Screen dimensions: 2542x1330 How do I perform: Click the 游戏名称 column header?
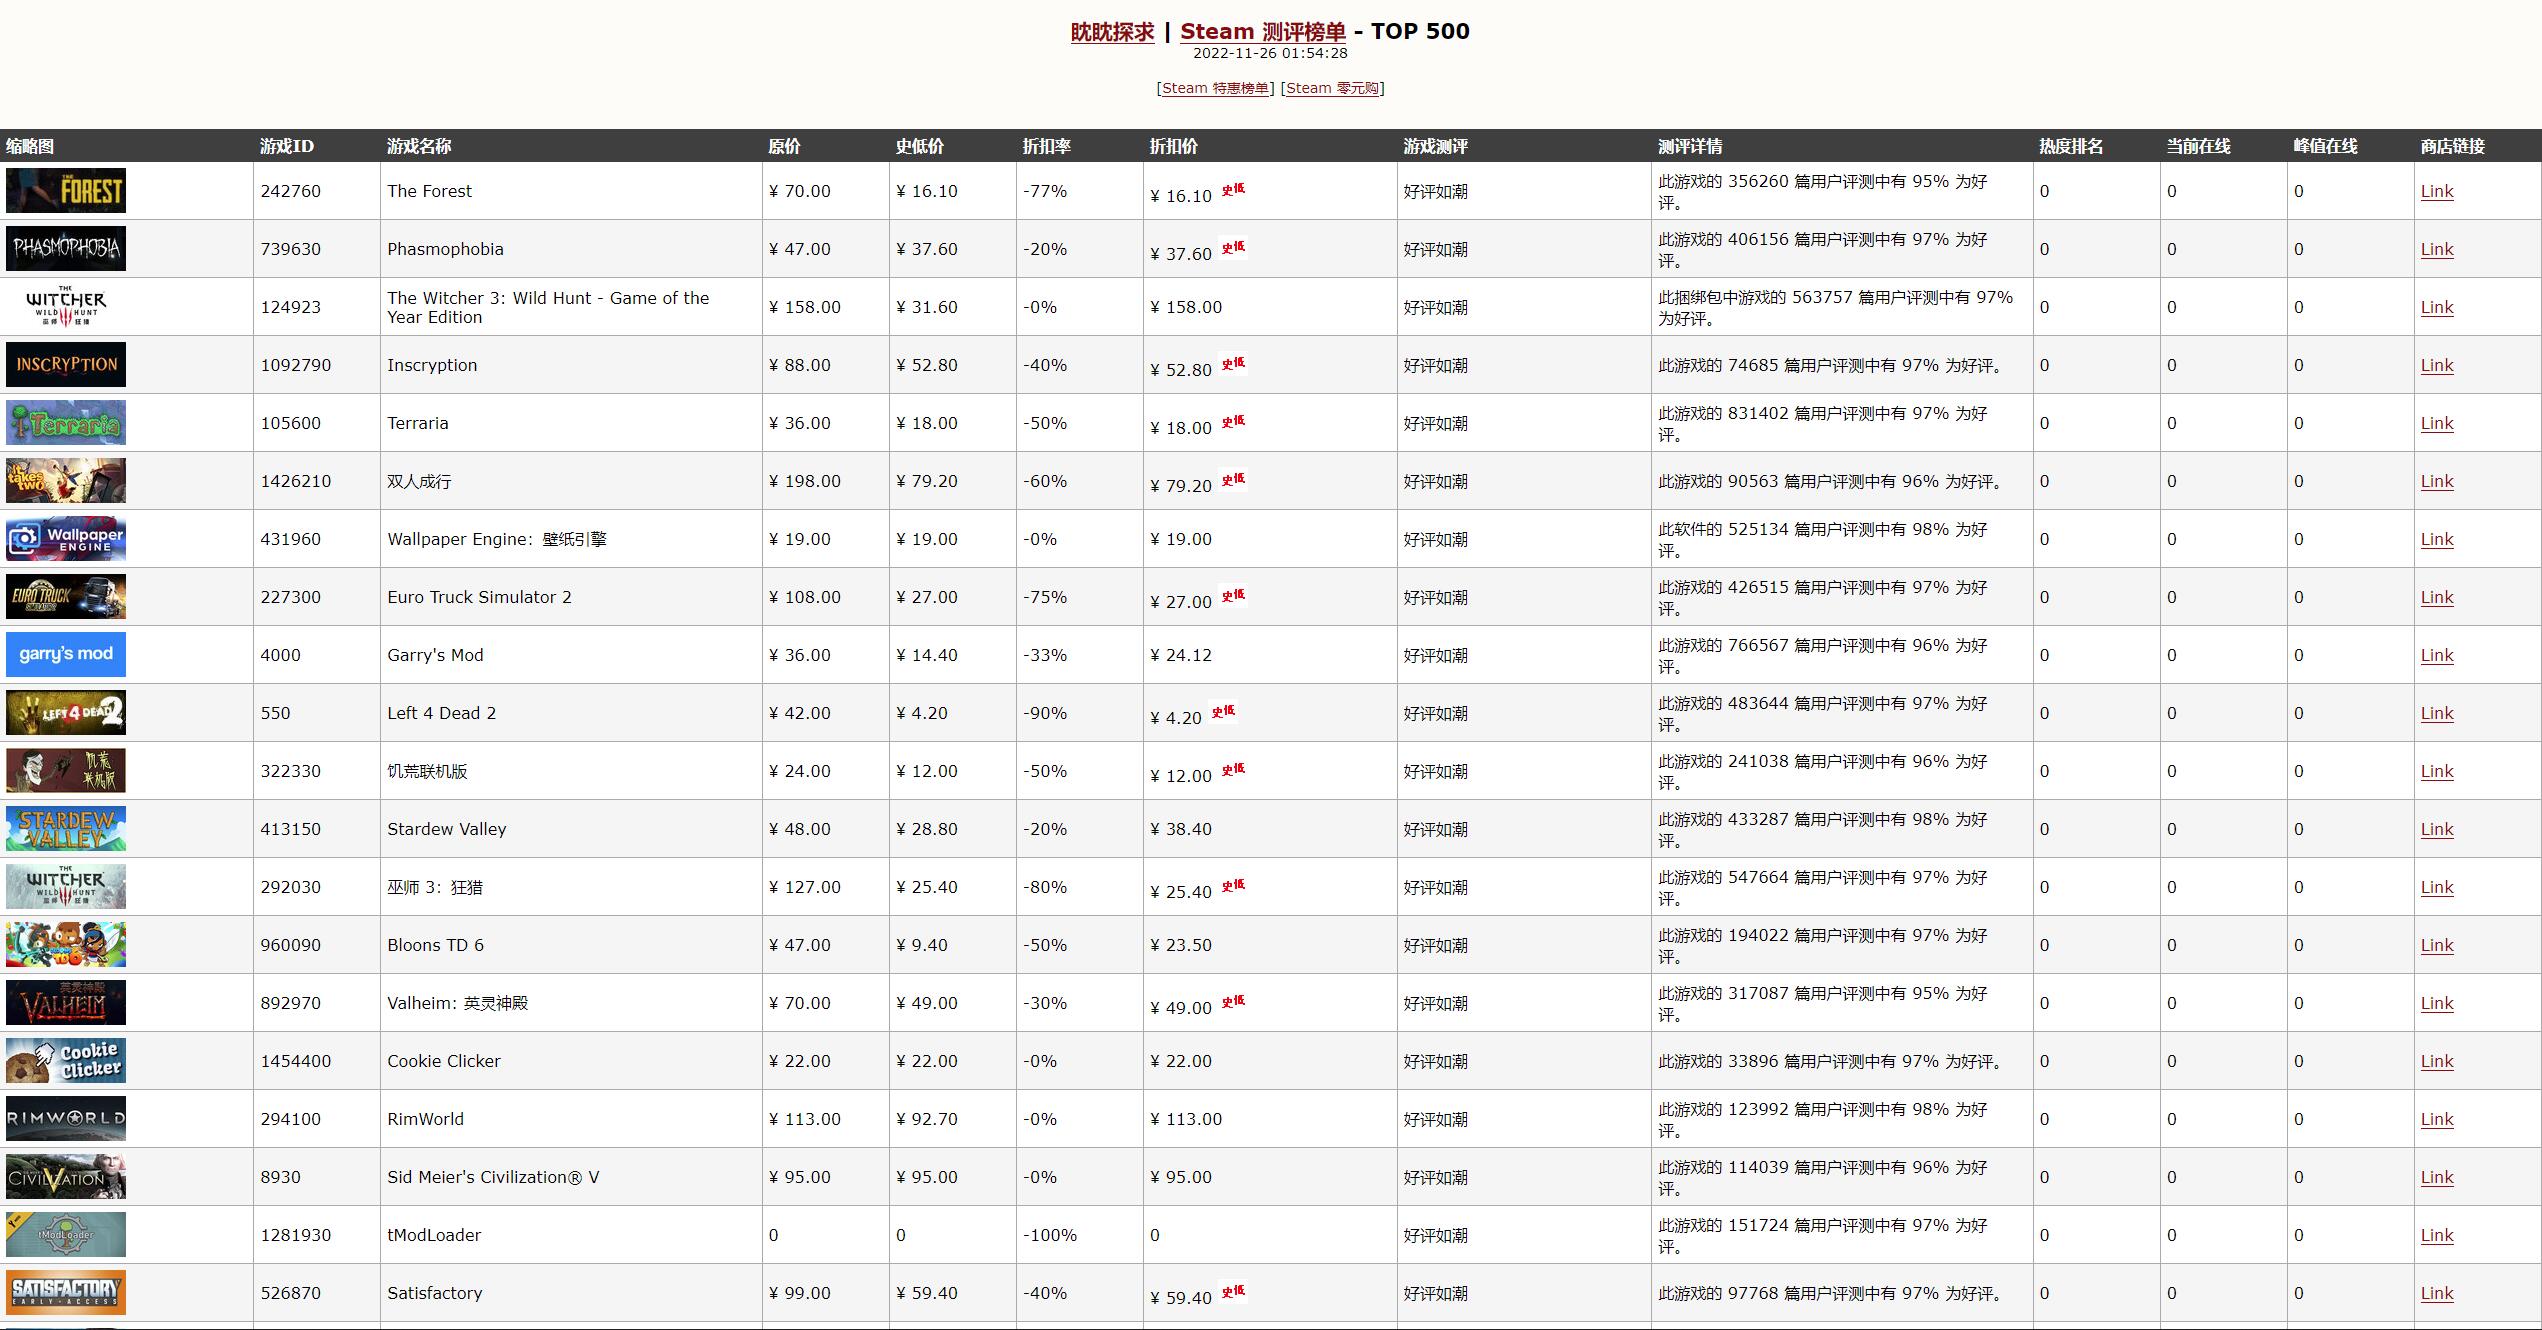pos(419,146)
